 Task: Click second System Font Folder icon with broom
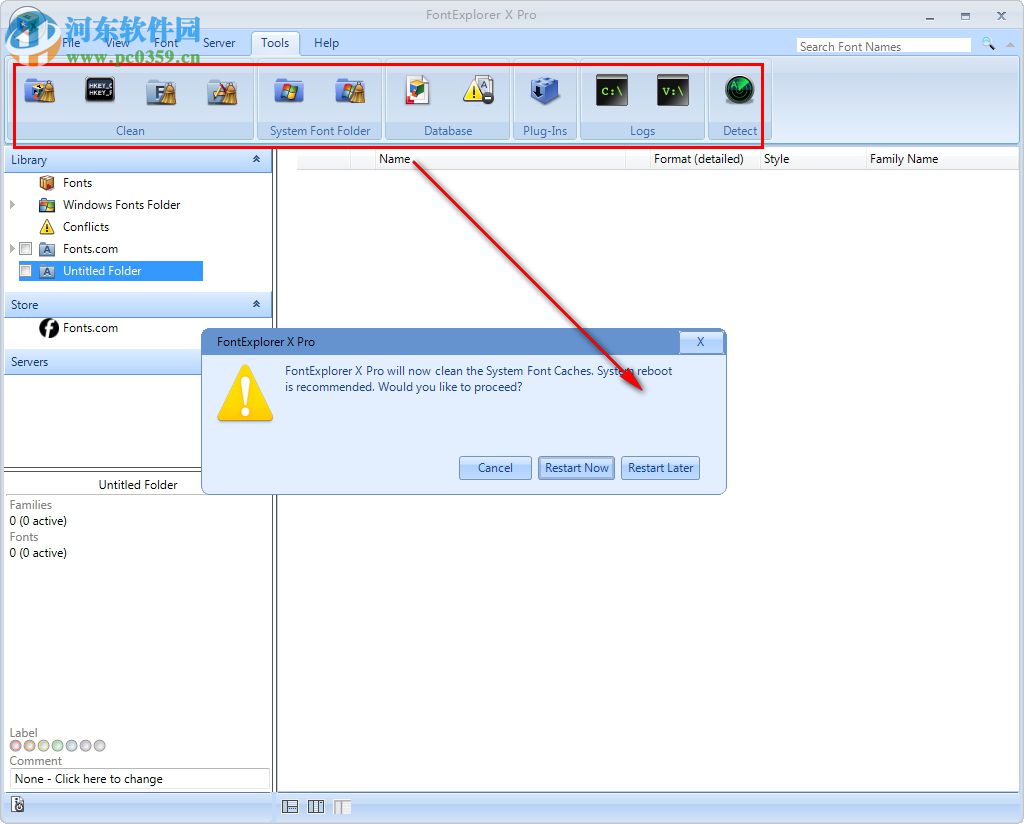(x=350, y=91)
